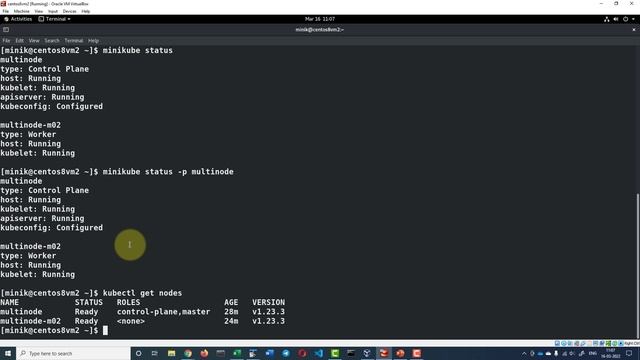Open the Windows taskbar clock

[x=611, y=353]
